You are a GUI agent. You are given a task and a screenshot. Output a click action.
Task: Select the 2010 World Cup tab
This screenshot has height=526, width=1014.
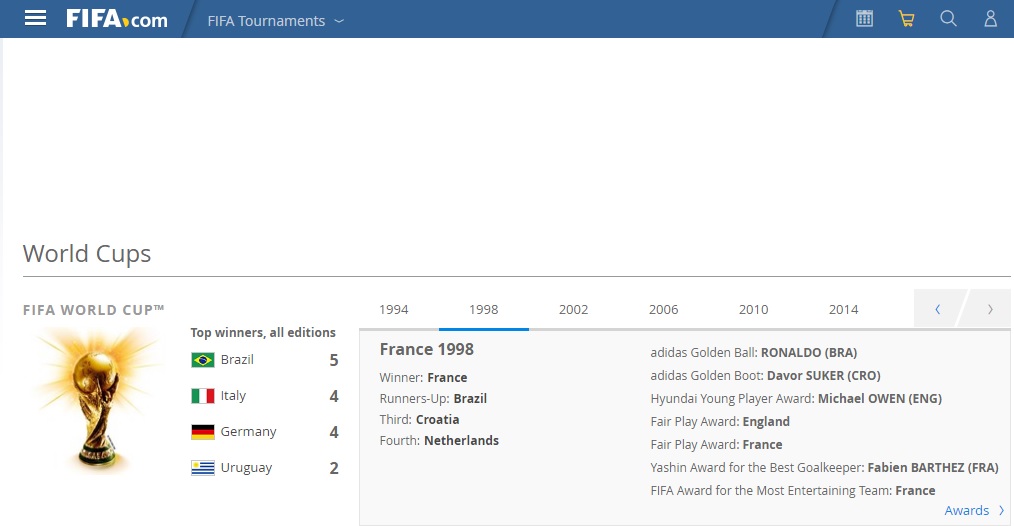[x=753, y=309]
